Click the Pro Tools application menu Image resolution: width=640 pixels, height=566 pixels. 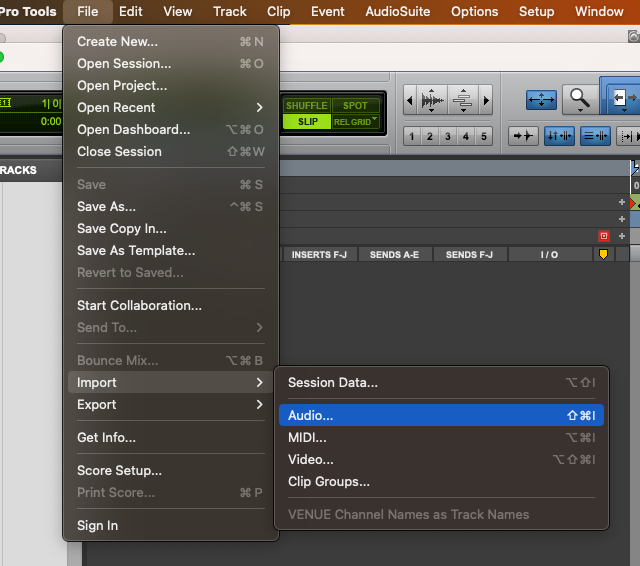point(28,11)
